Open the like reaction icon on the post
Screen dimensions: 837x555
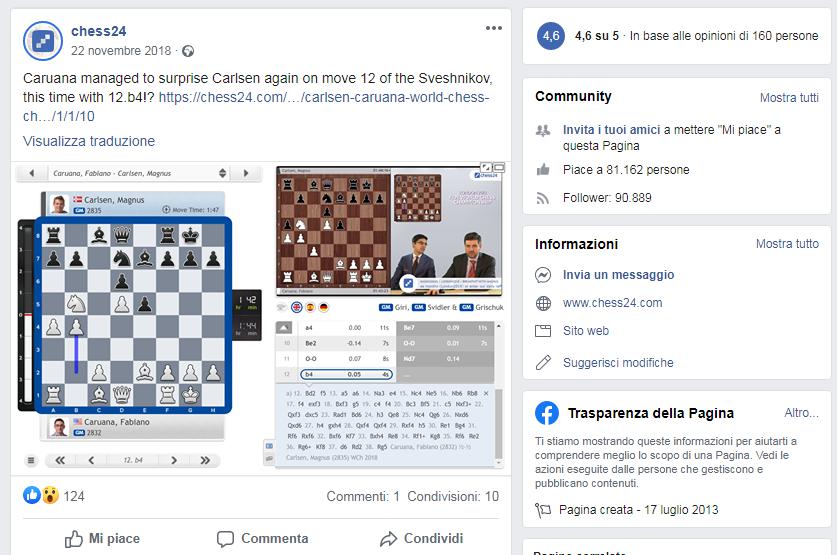(x=31, y=495)
